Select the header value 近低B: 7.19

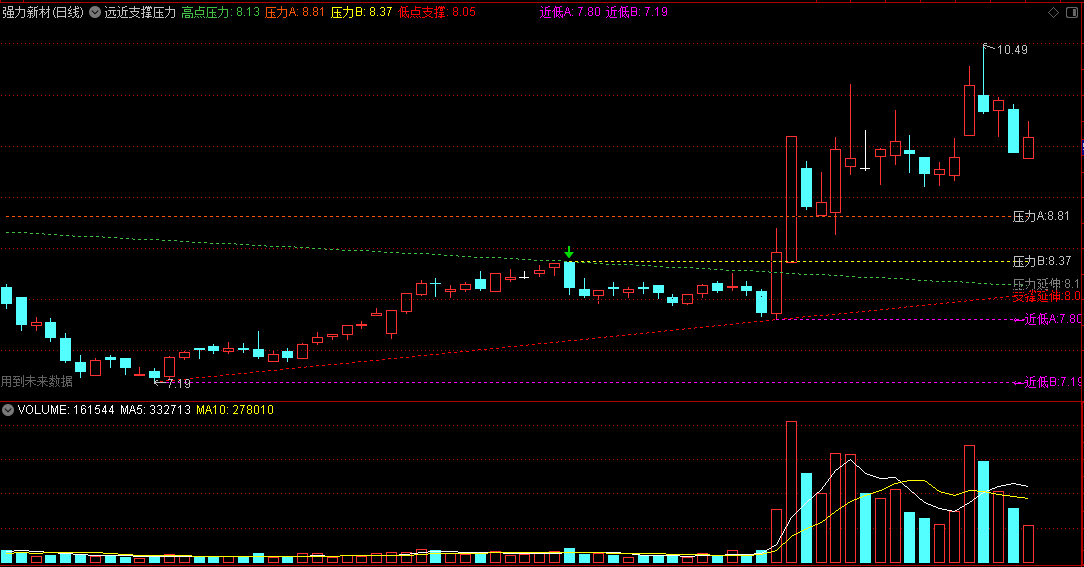click(637, 12)
